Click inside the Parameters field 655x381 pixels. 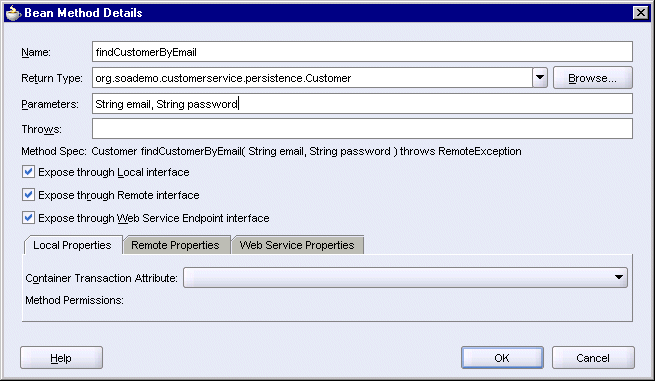click(362, 104)
